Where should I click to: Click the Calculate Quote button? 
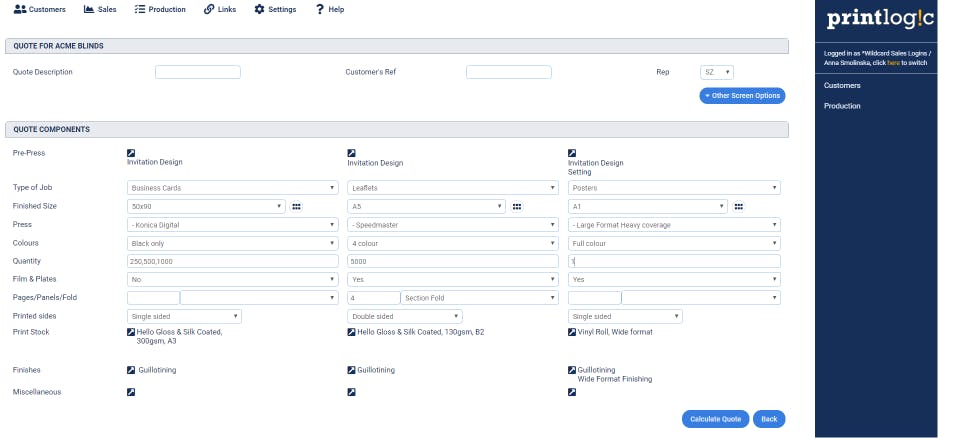(715, 419)
